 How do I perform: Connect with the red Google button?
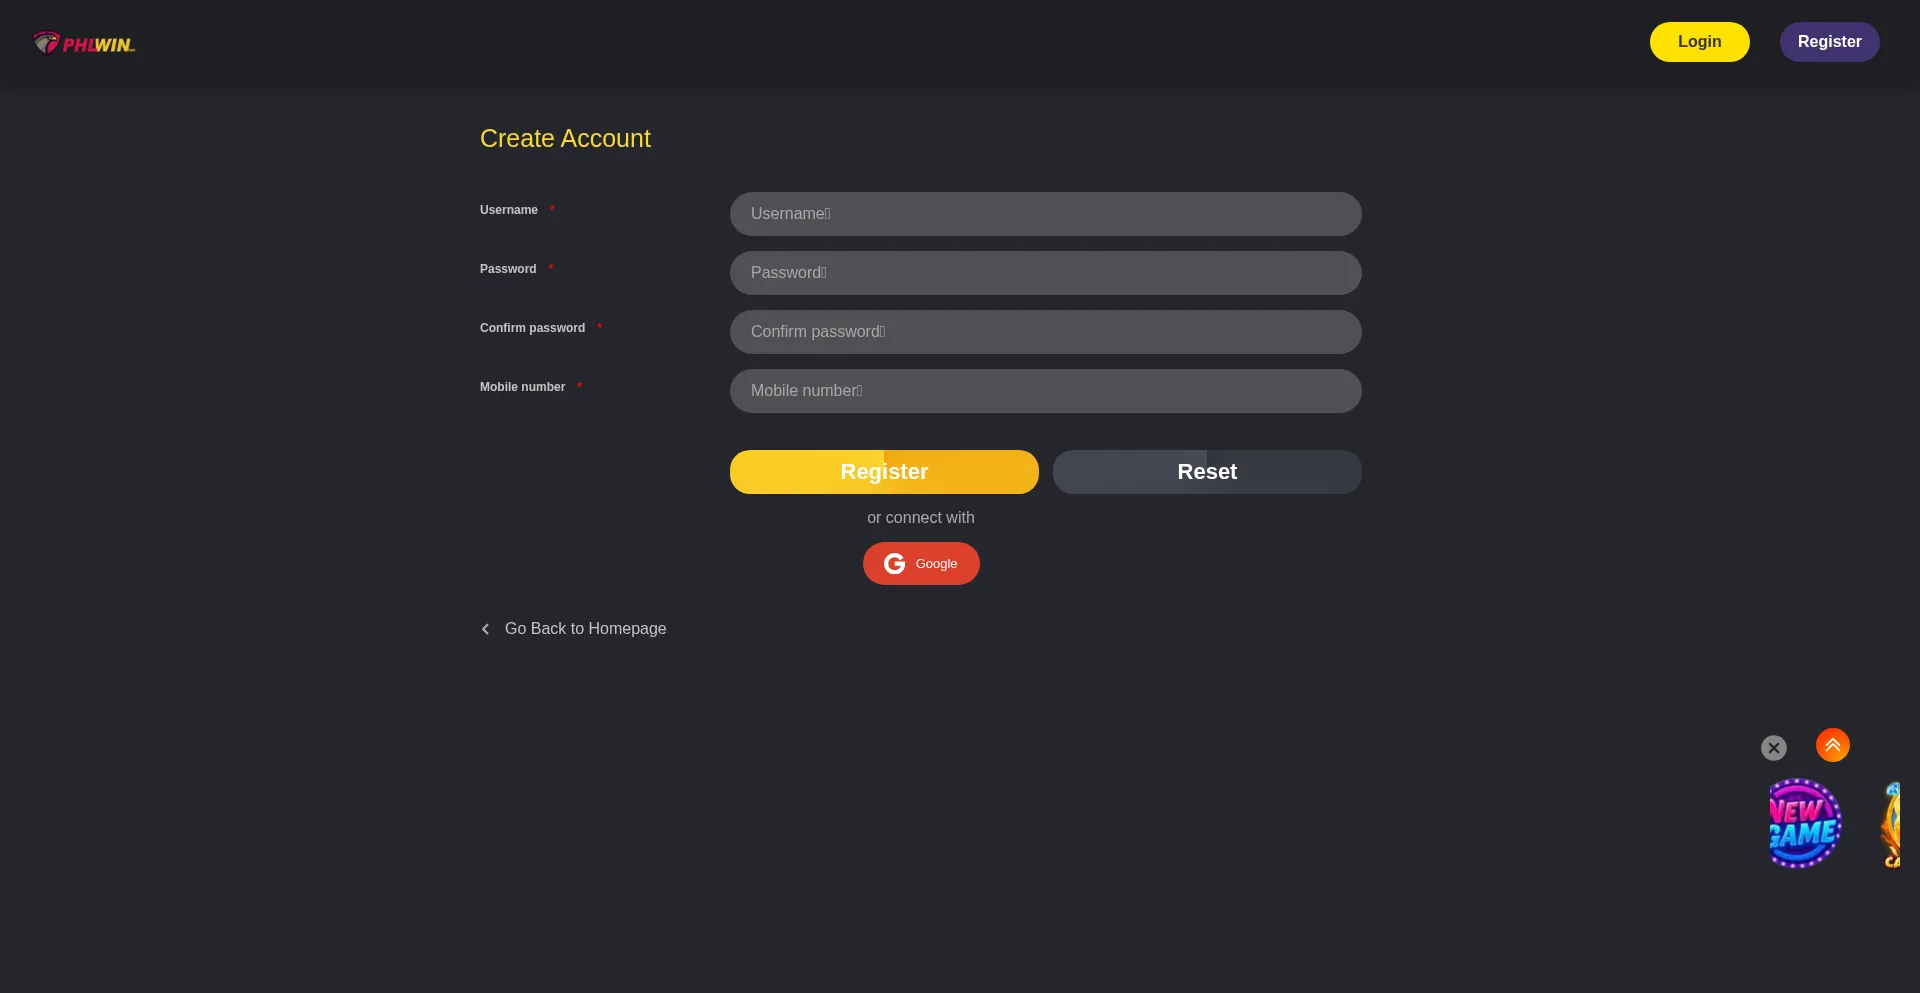[x=921, y=564]
